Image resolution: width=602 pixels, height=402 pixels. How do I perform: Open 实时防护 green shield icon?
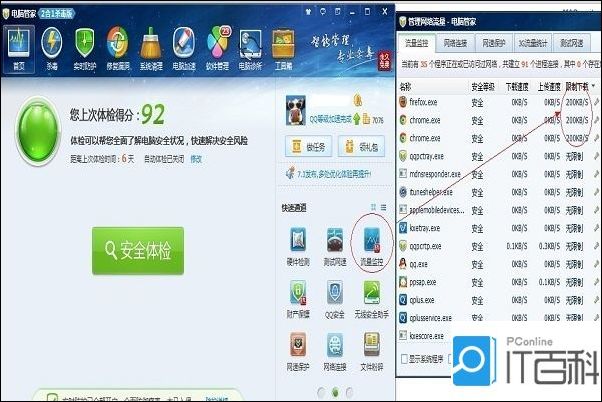click(85, 49)
